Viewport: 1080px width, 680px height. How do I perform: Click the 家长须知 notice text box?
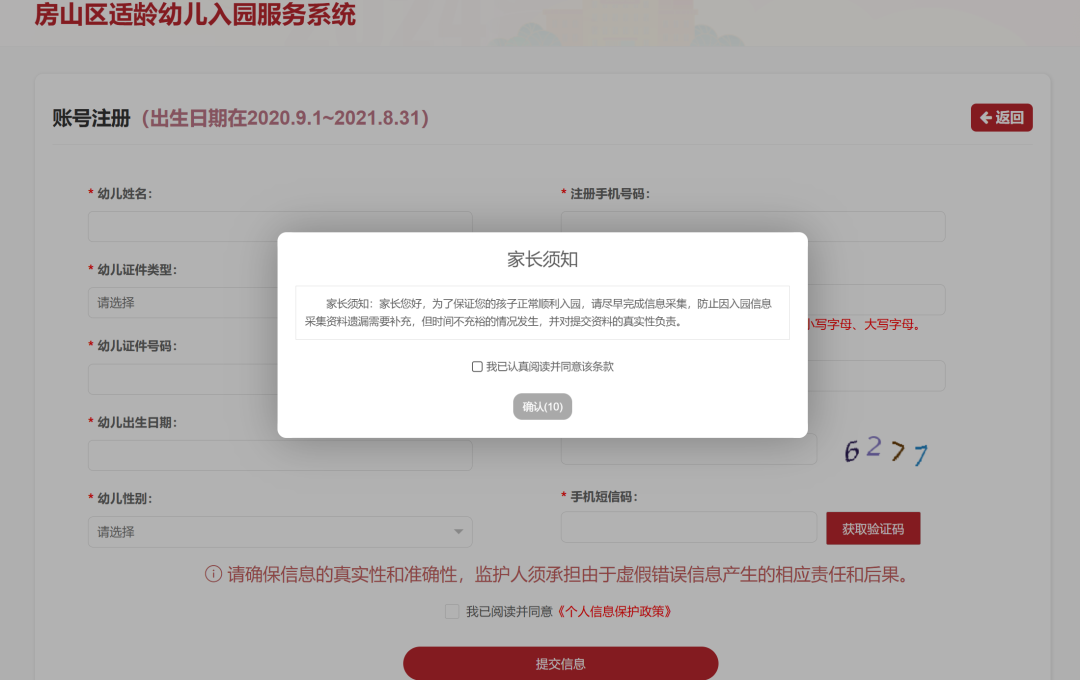542,313
